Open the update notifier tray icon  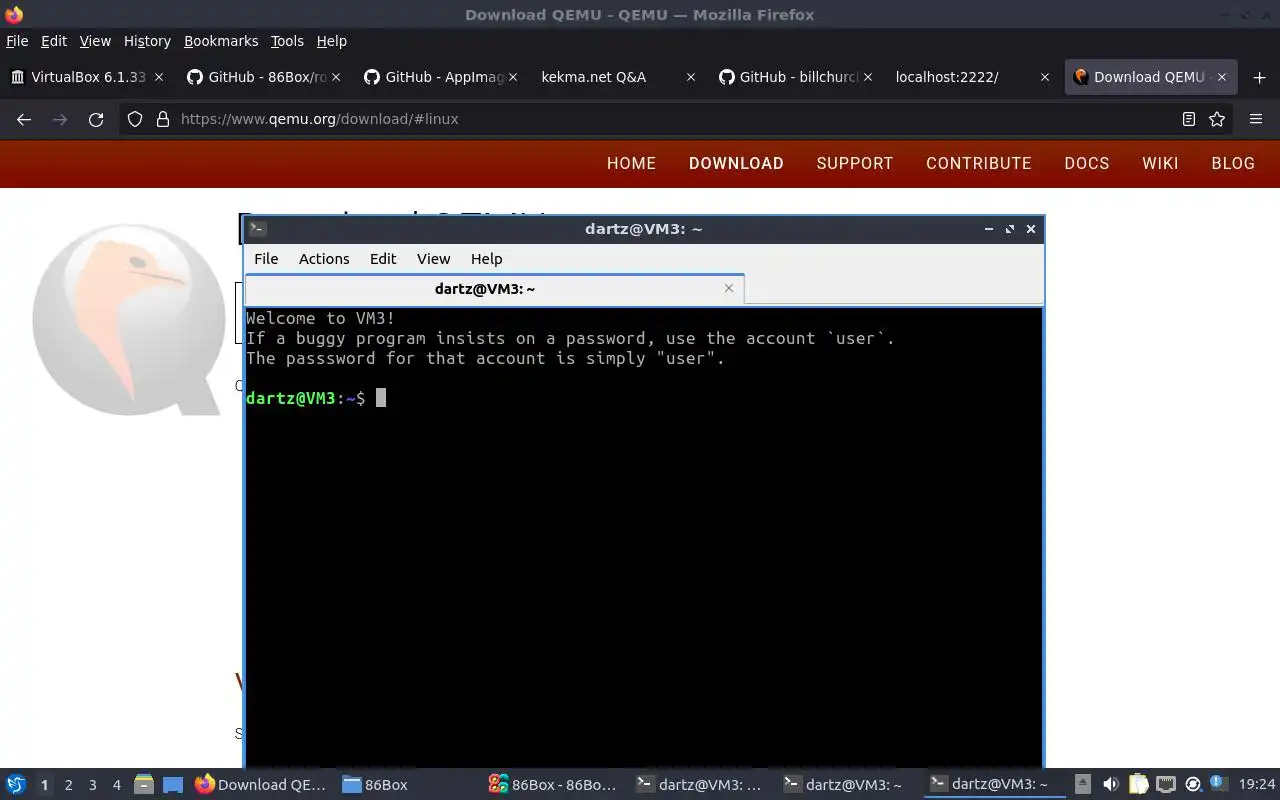pos(1217,783)
